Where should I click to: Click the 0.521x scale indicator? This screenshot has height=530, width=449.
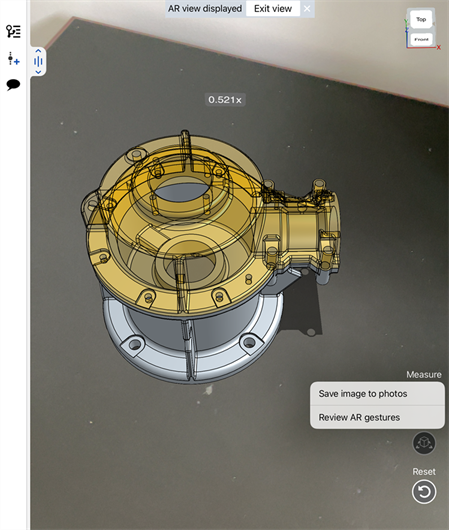[225, 100]
